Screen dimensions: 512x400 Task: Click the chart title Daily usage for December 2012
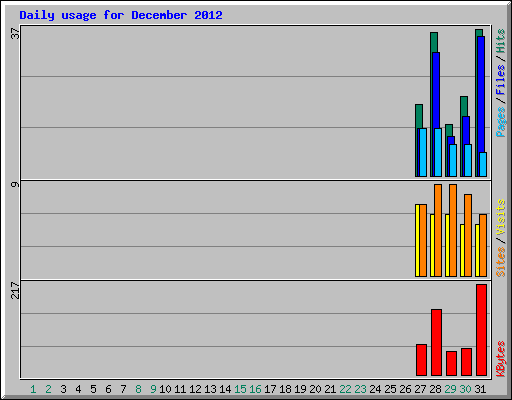coord(121,15)
